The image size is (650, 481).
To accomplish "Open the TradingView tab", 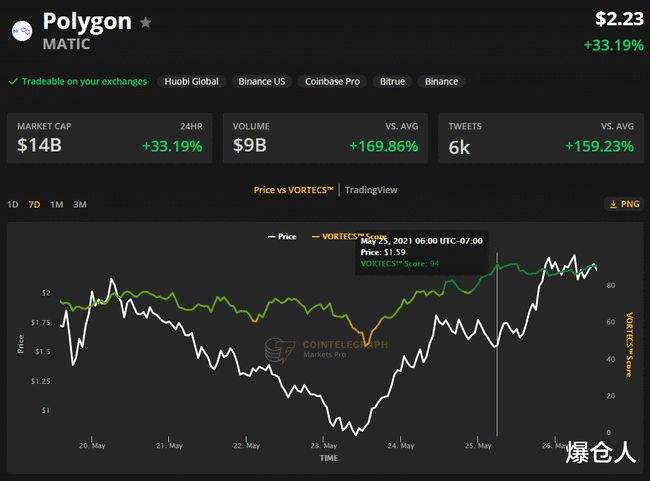I will click(371, 190).
